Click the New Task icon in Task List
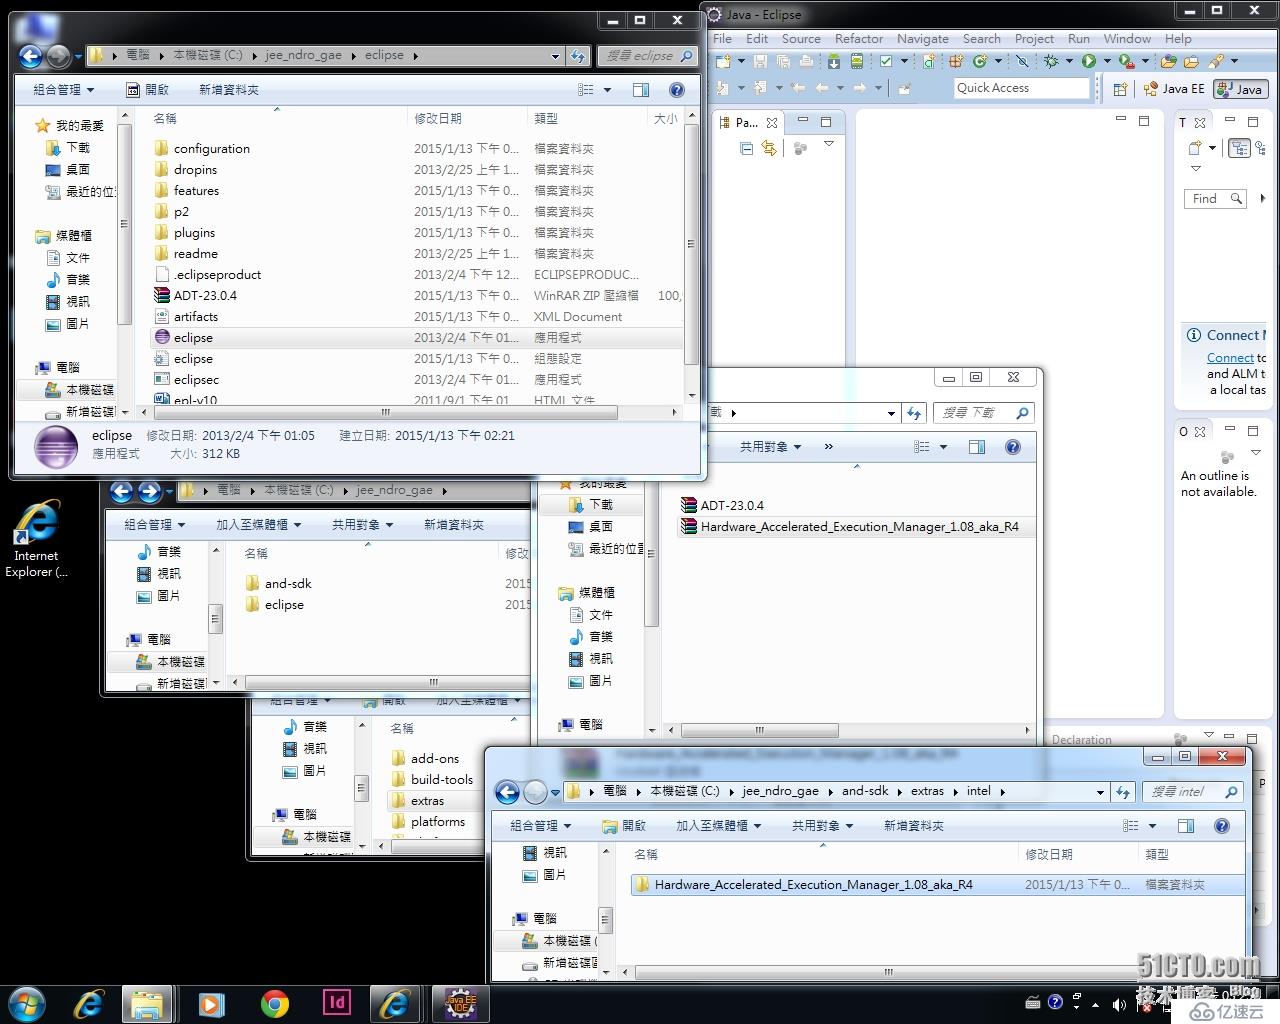The height and width of the screenshot is (1024, 1280). (1195, 148)
